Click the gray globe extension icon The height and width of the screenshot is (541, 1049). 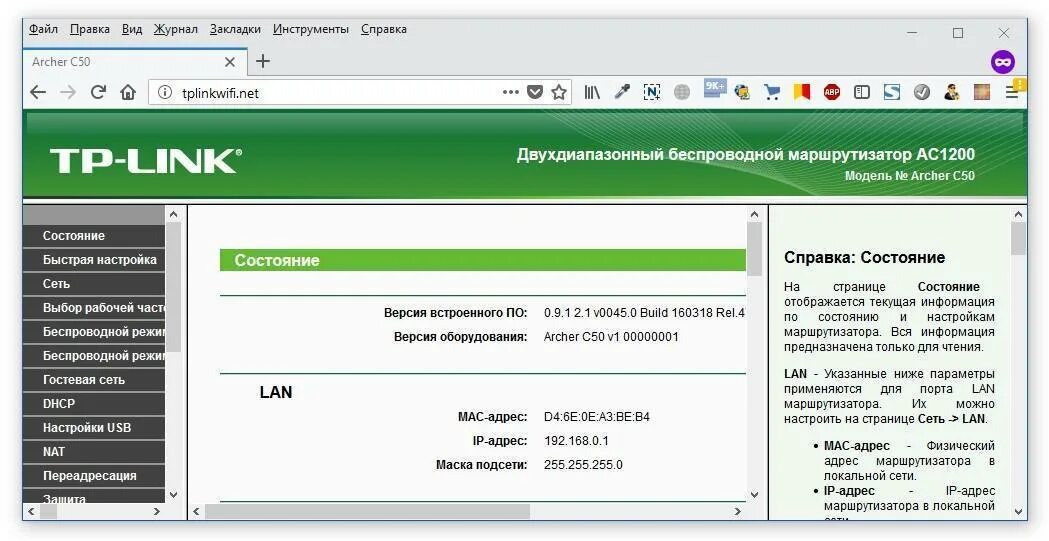point(682,92)
